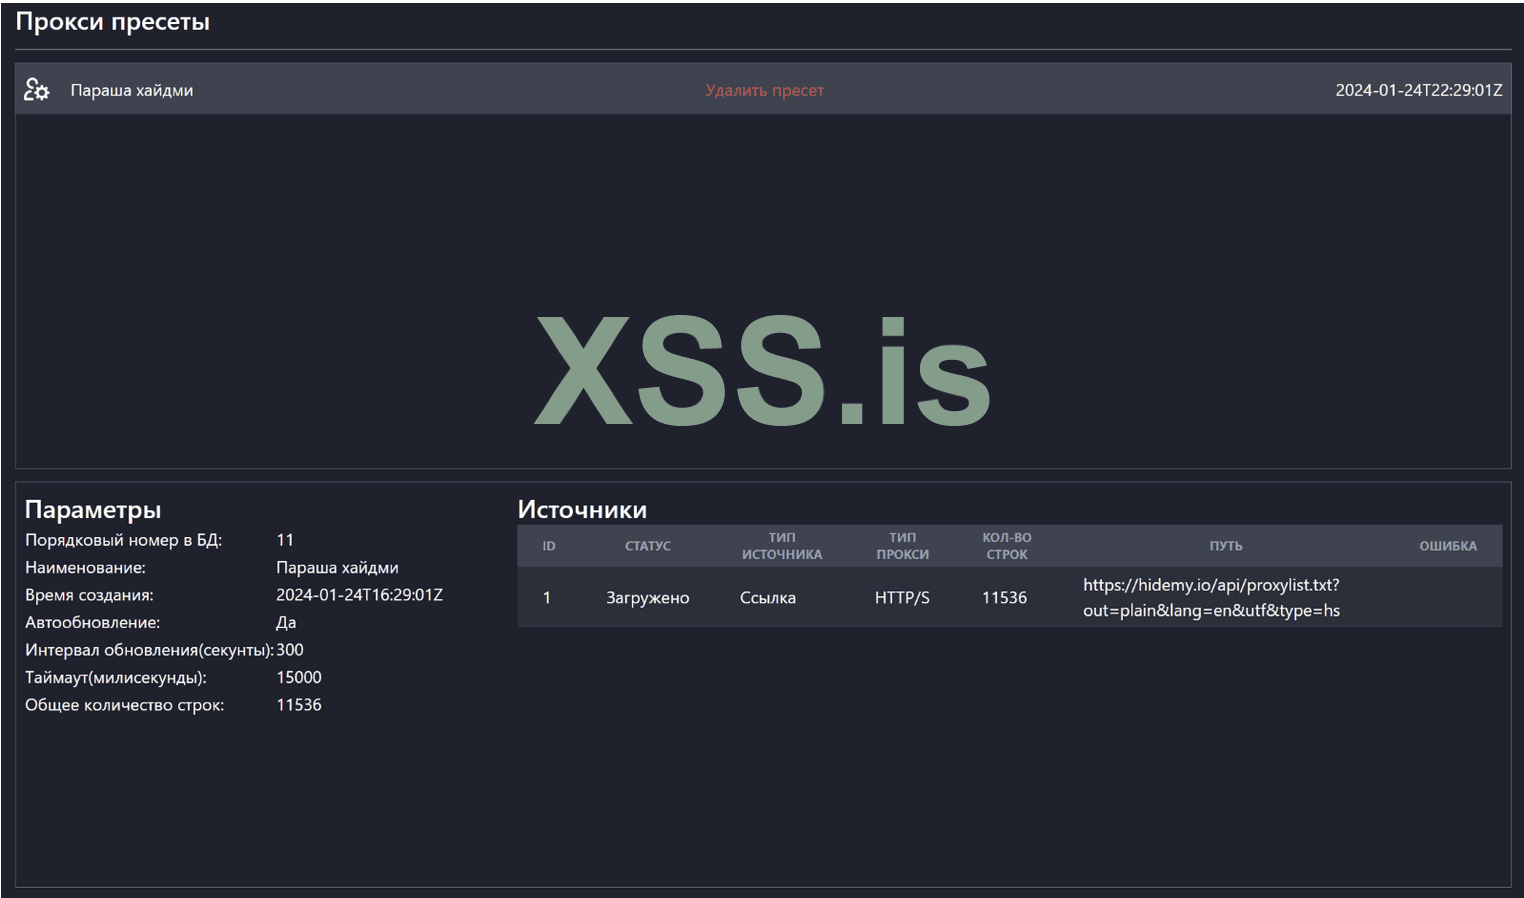Click the Параметры section heading
Screen dimensions: 1524x898
click(93, 509)
